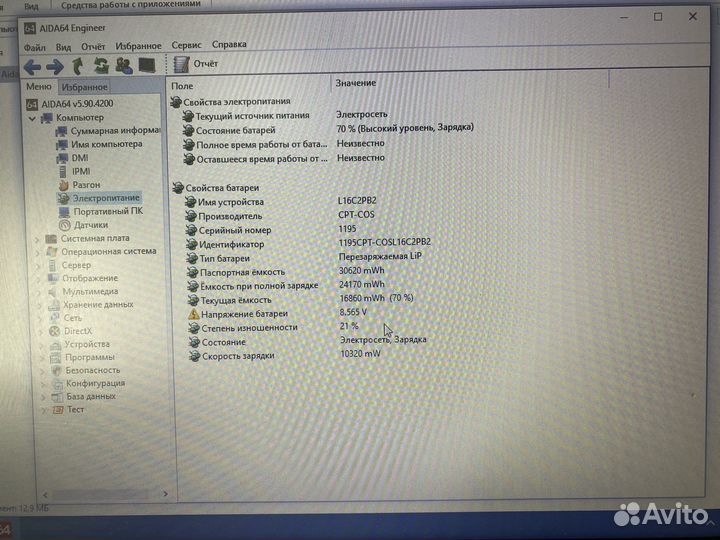The image size is (720, 540).
Task: Expand the Отображение tree node
Action: [x=39, y=279]
